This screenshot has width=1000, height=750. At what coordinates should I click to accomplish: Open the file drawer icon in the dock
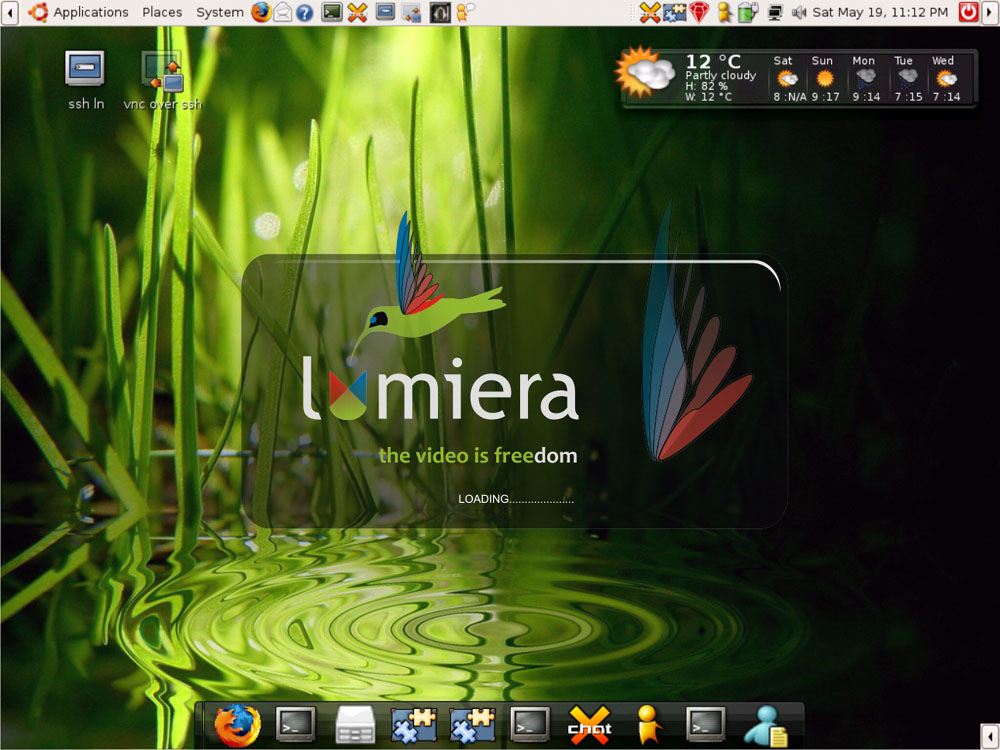(x=354, y=724)
